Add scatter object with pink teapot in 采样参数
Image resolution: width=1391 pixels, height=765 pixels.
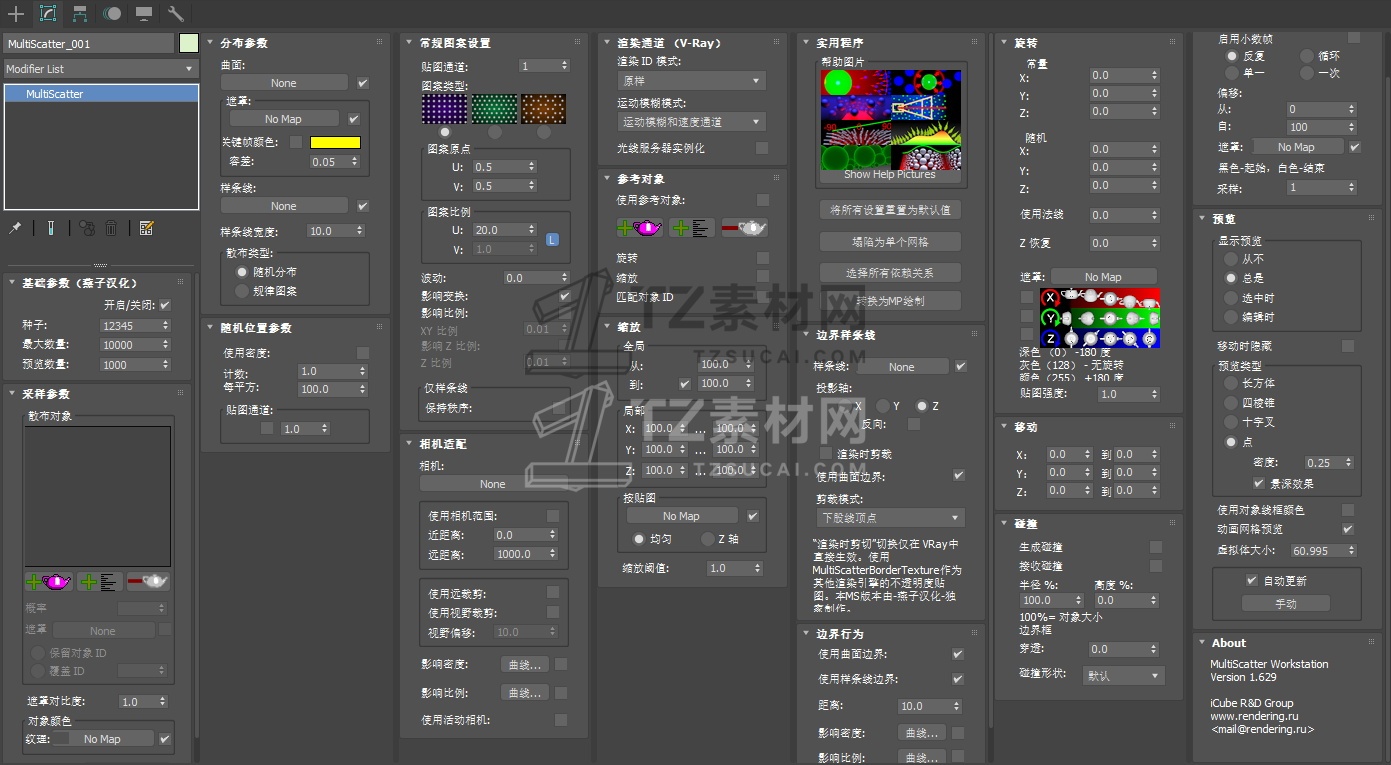pos(48,581)
